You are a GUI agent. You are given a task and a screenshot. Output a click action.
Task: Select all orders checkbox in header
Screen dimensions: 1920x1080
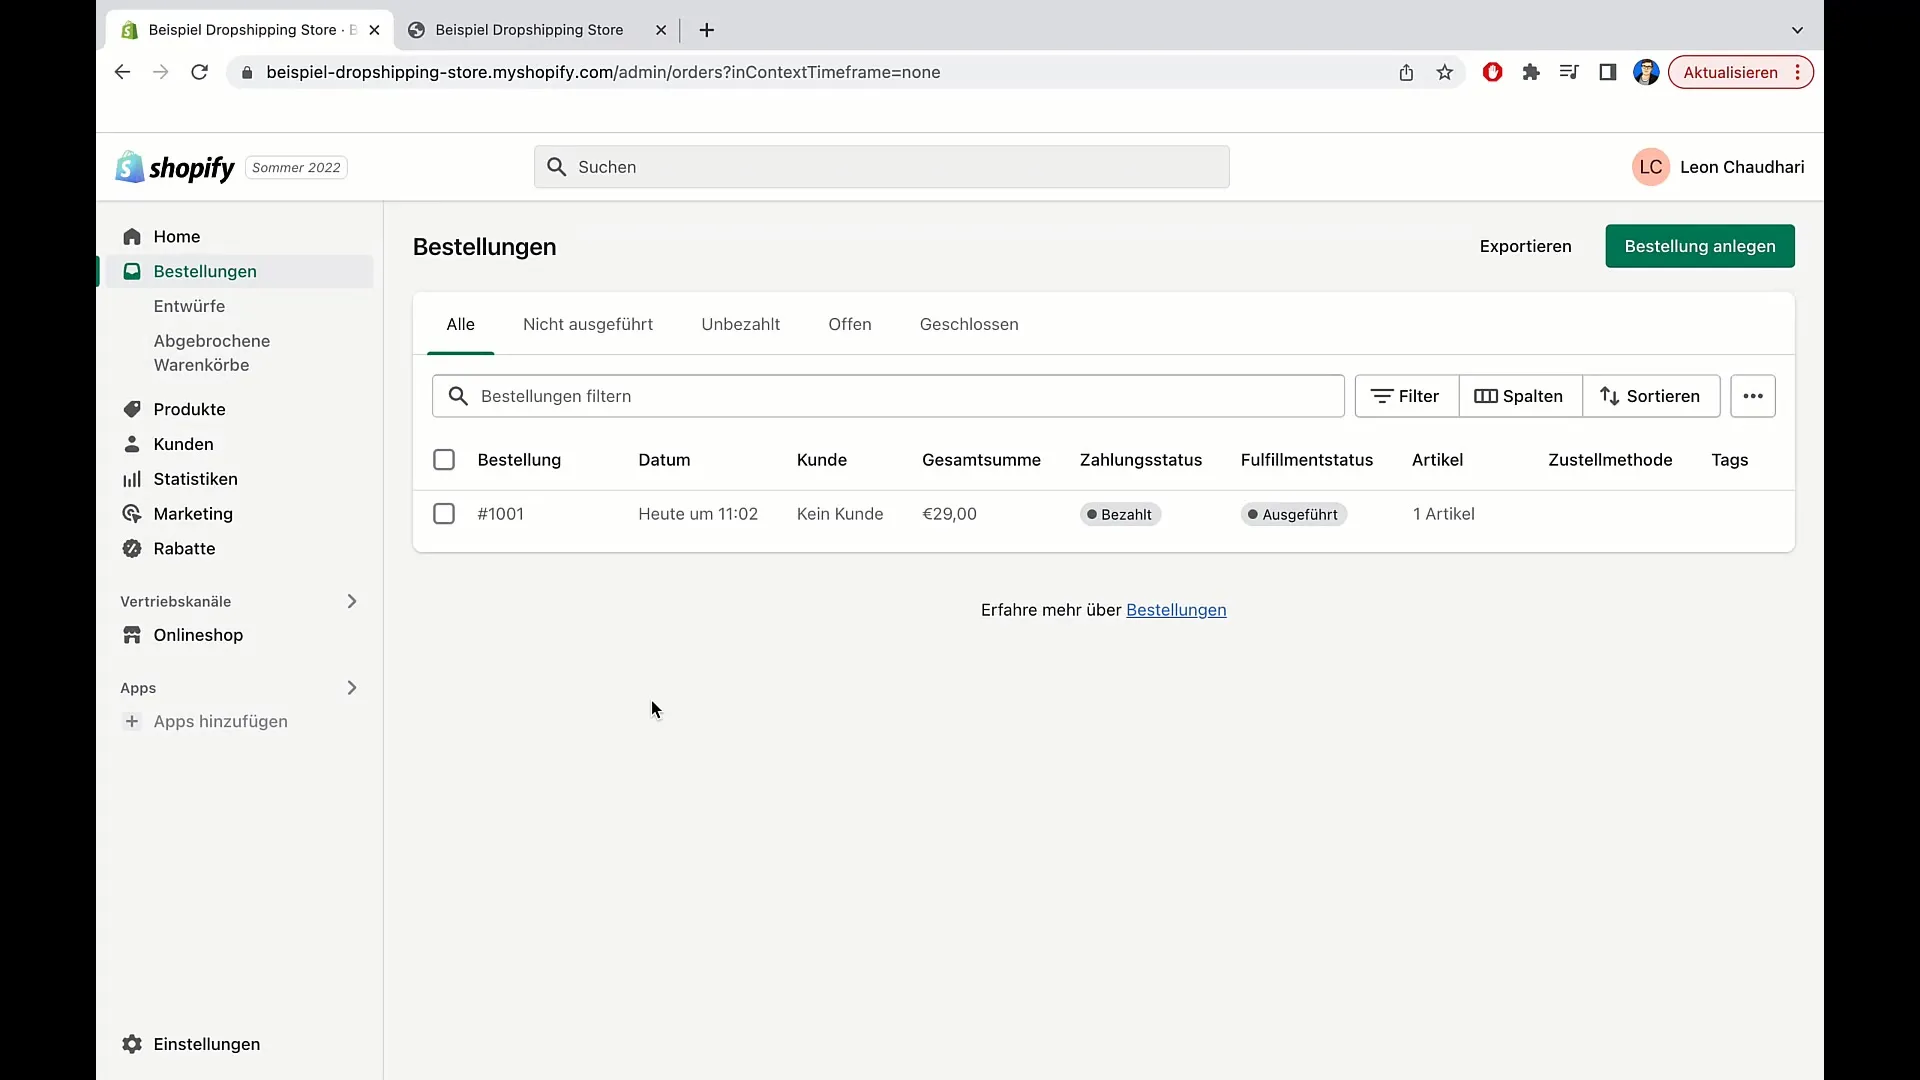[x=444, y=460]
